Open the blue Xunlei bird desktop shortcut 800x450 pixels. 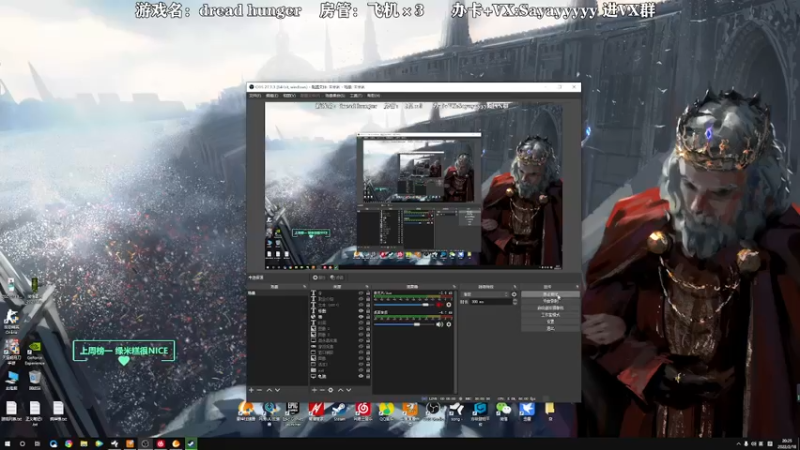point(527,412)
